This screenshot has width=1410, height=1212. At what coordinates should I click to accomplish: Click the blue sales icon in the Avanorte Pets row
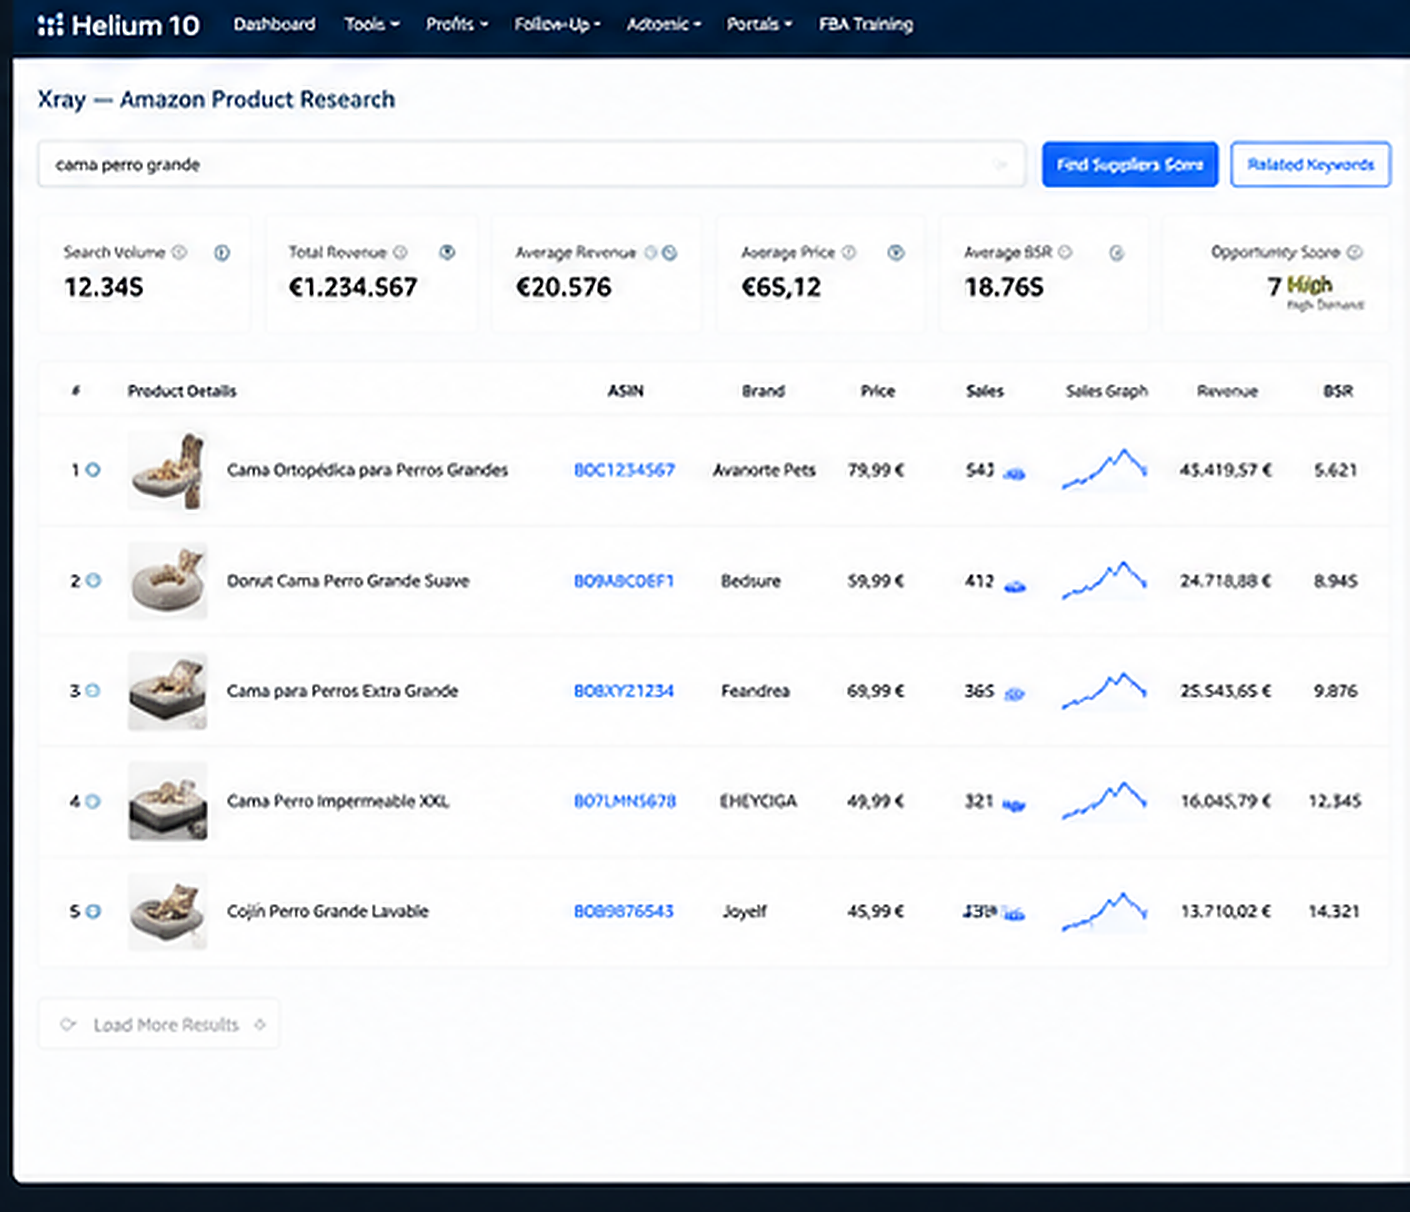[1014, 473]
